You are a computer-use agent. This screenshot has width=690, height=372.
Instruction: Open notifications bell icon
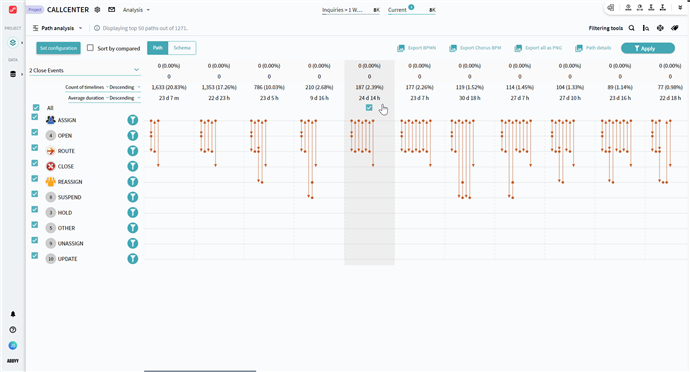coord(13,314)
